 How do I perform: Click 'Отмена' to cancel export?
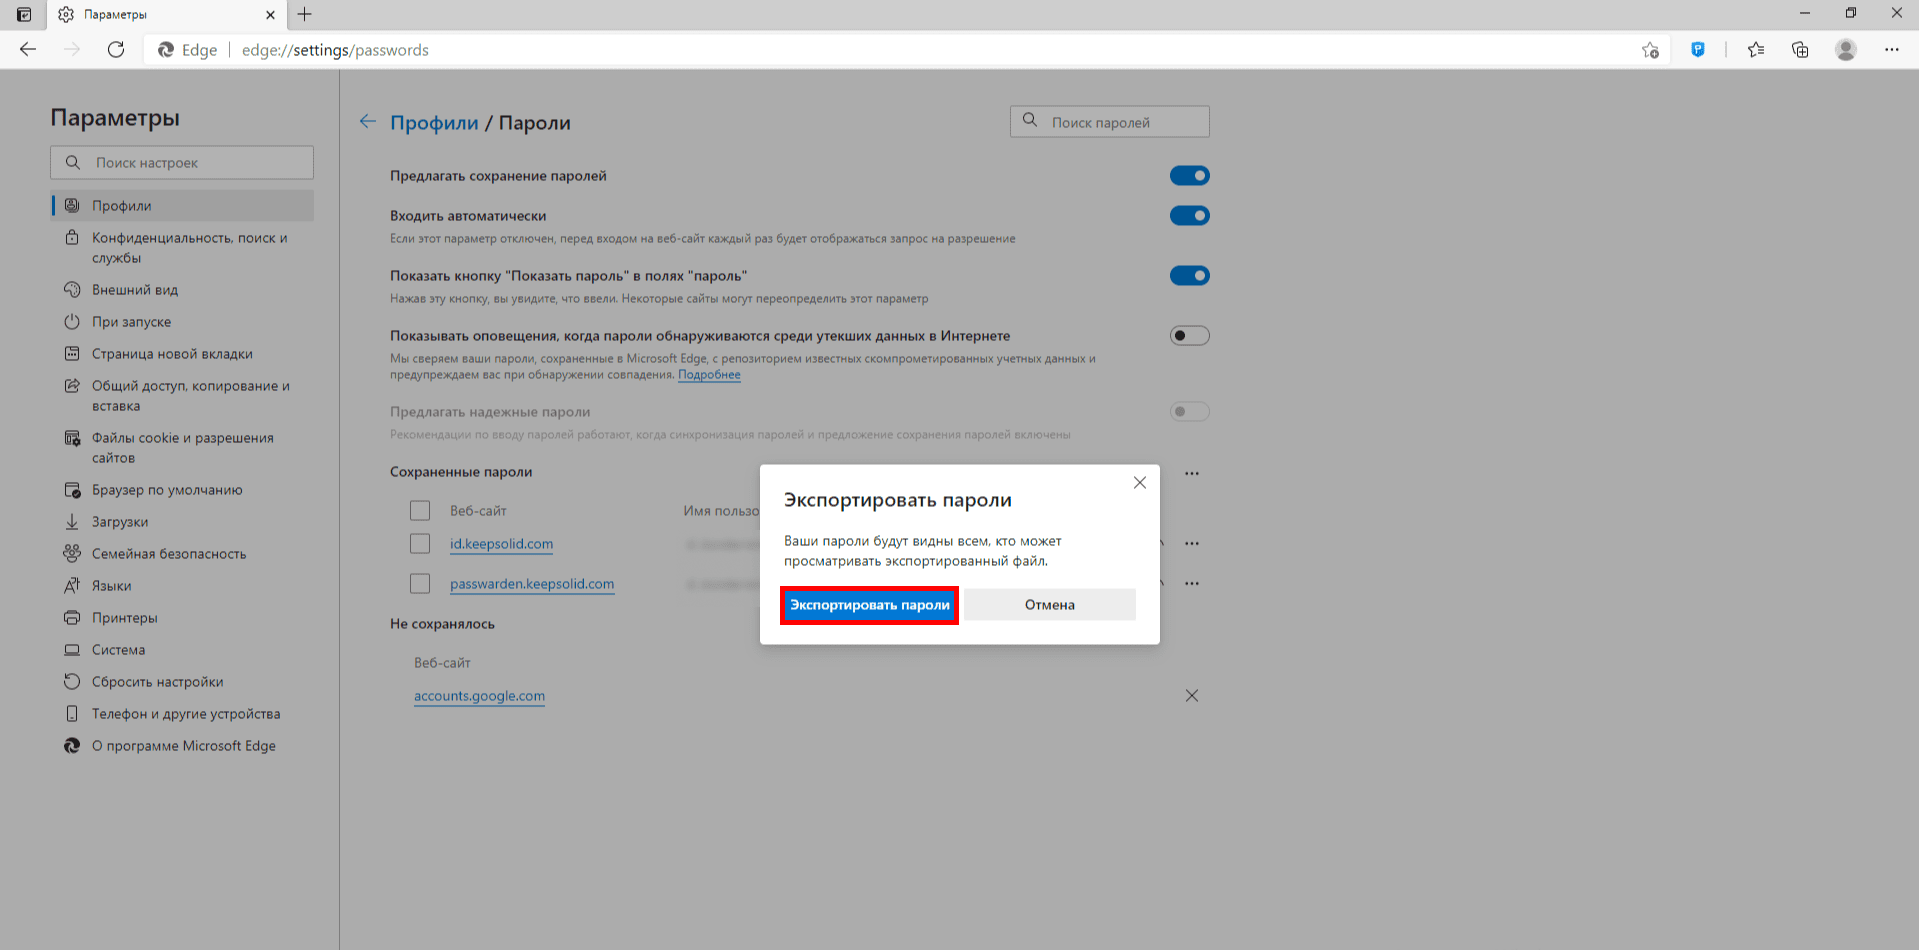[1049, 605]
